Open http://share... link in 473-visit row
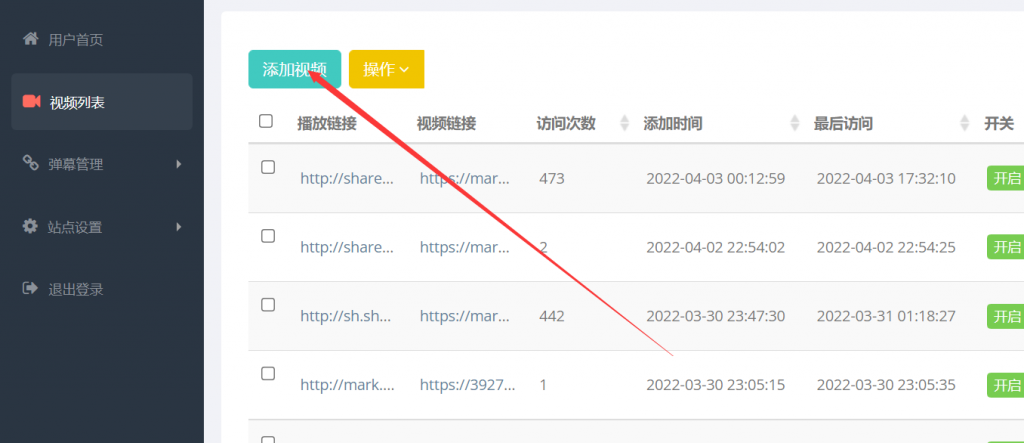 pos(347,179)
